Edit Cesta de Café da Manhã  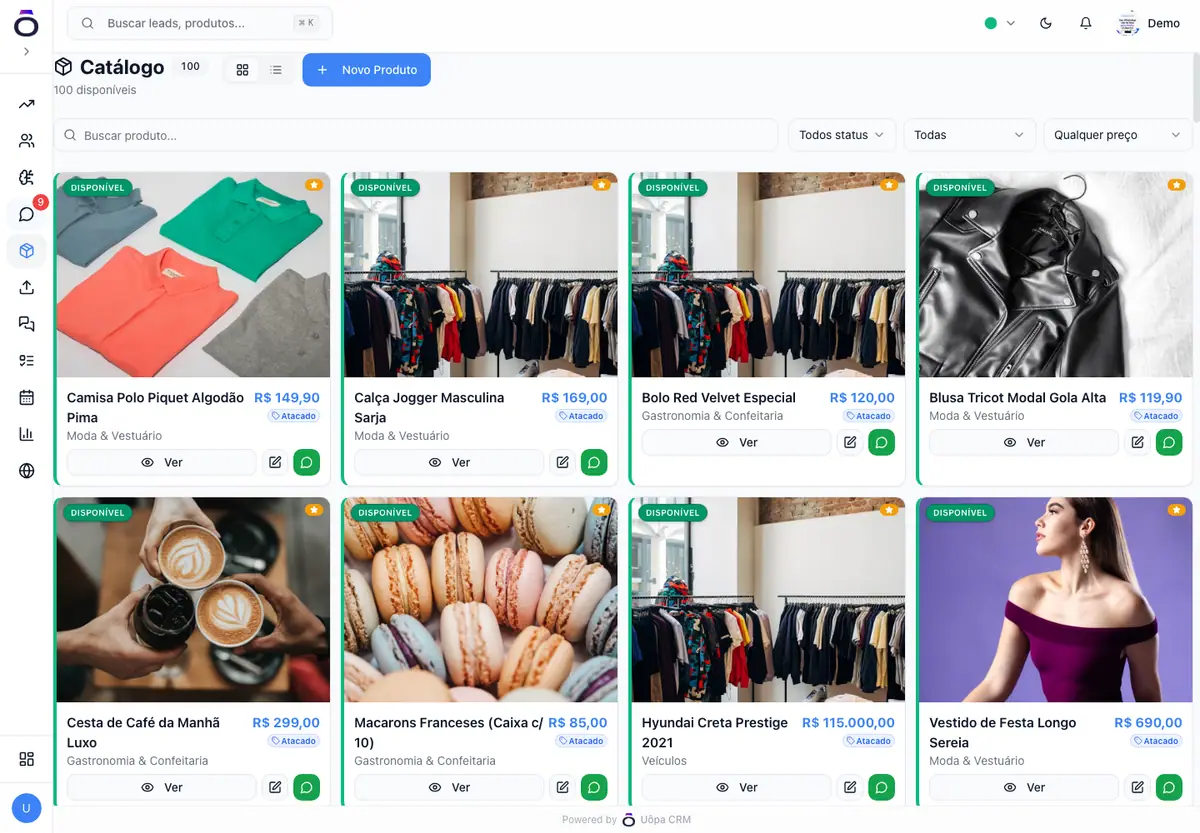(275, 787)
